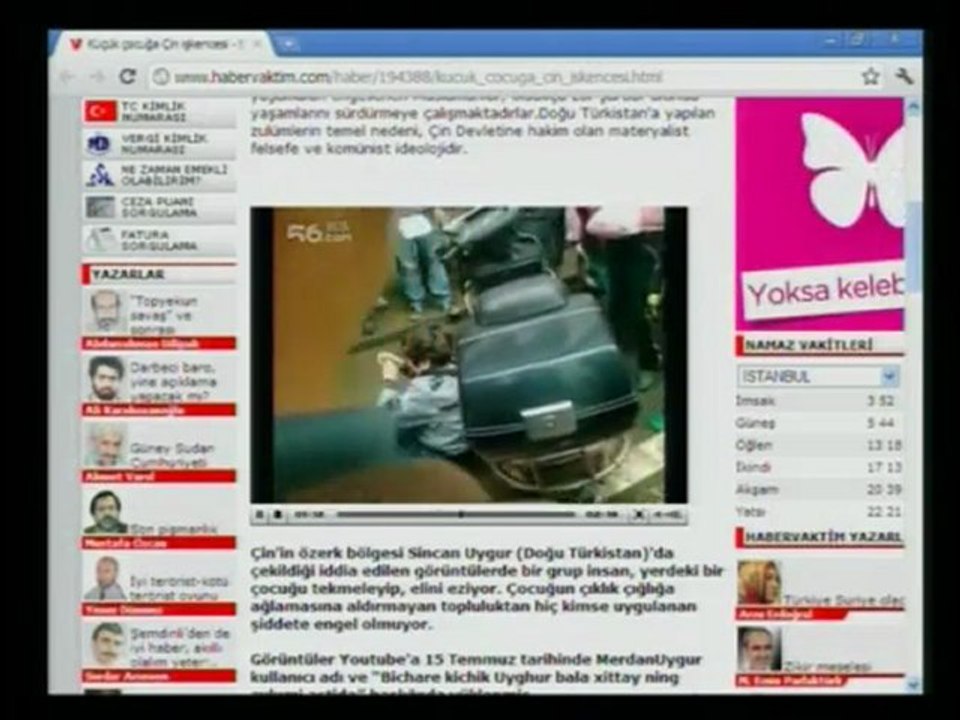Viewport: 960px width, 720px height.
Task: Click the site info icon in address bar
Action: click(161, 77)
